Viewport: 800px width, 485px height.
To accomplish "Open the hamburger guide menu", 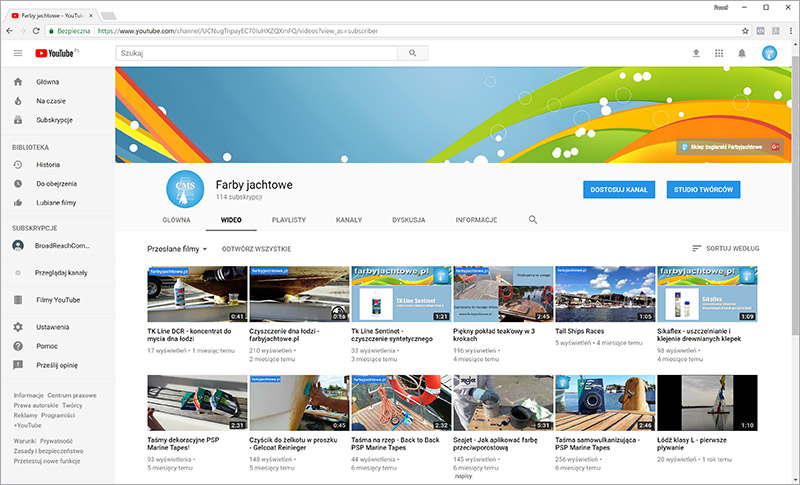I will [18, 53].
